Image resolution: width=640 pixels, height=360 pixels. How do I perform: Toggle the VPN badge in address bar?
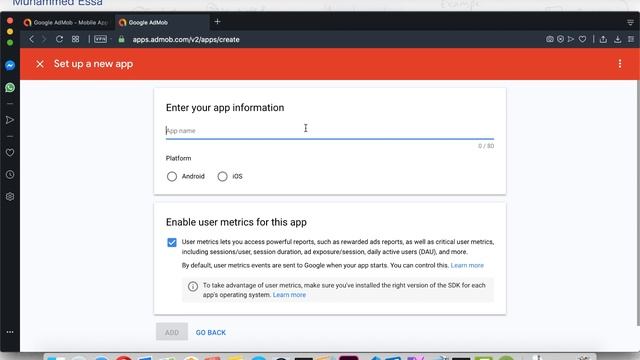[x=100, y=39]
